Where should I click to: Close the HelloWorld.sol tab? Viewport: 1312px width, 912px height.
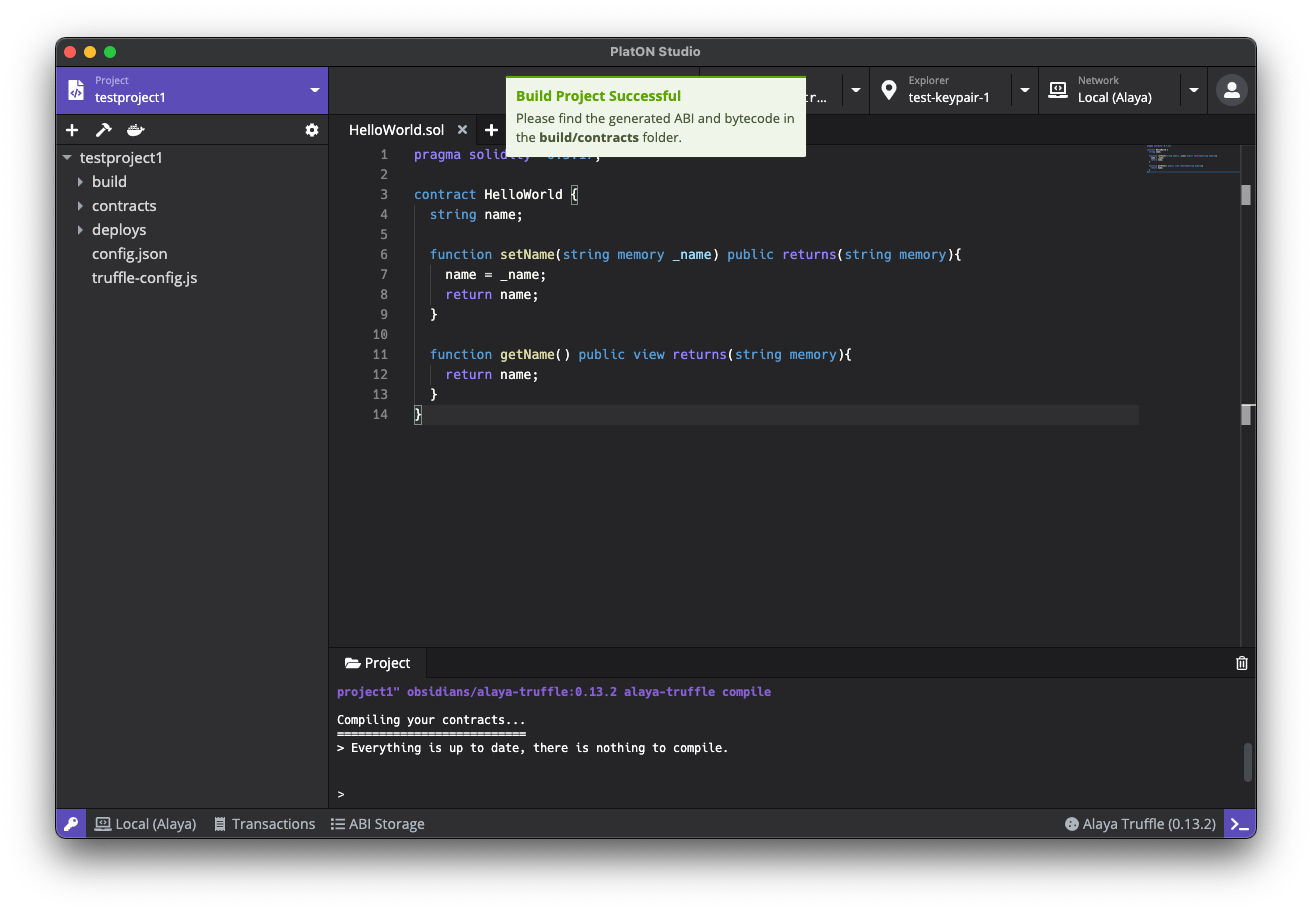click(x=463, y=130)
